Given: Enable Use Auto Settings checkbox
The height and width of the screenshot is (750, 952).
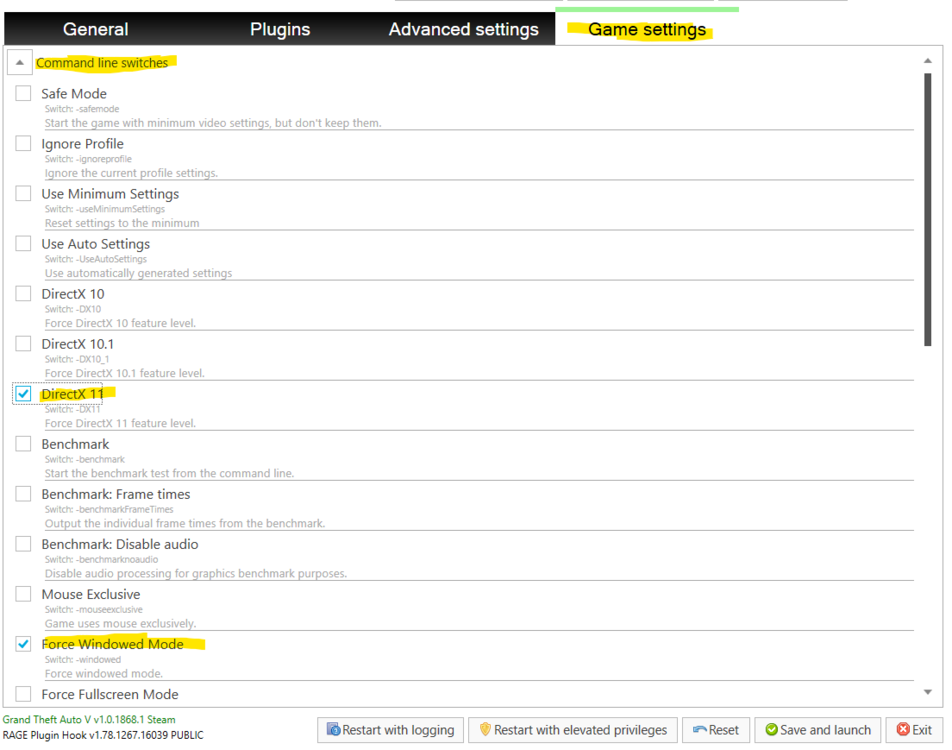Looking at the screenshot, I should [23, 244].
